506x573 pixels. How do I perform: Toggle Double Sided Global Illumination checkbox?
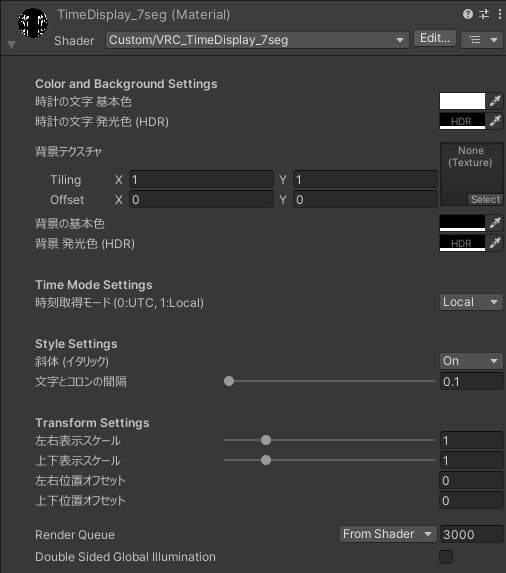(x=446, y=557)
